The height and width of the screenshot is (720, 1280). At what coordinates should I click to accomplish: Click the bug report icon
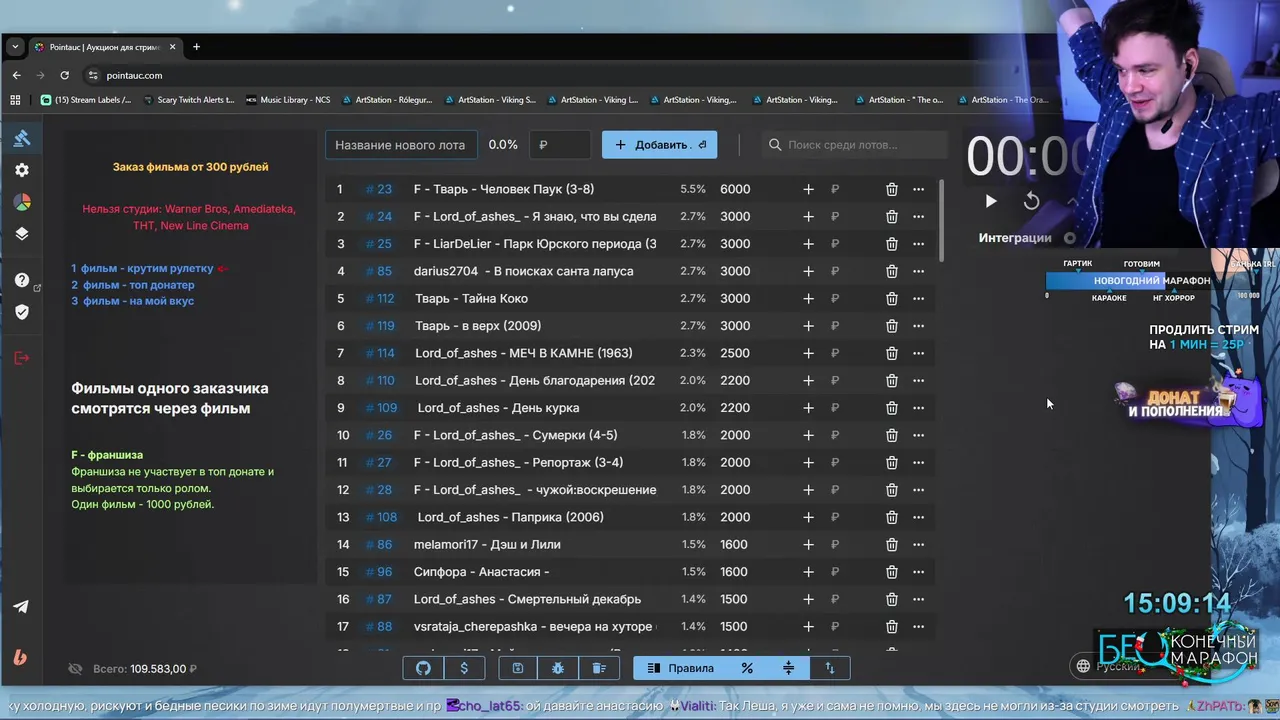click(x=558, y=668)
